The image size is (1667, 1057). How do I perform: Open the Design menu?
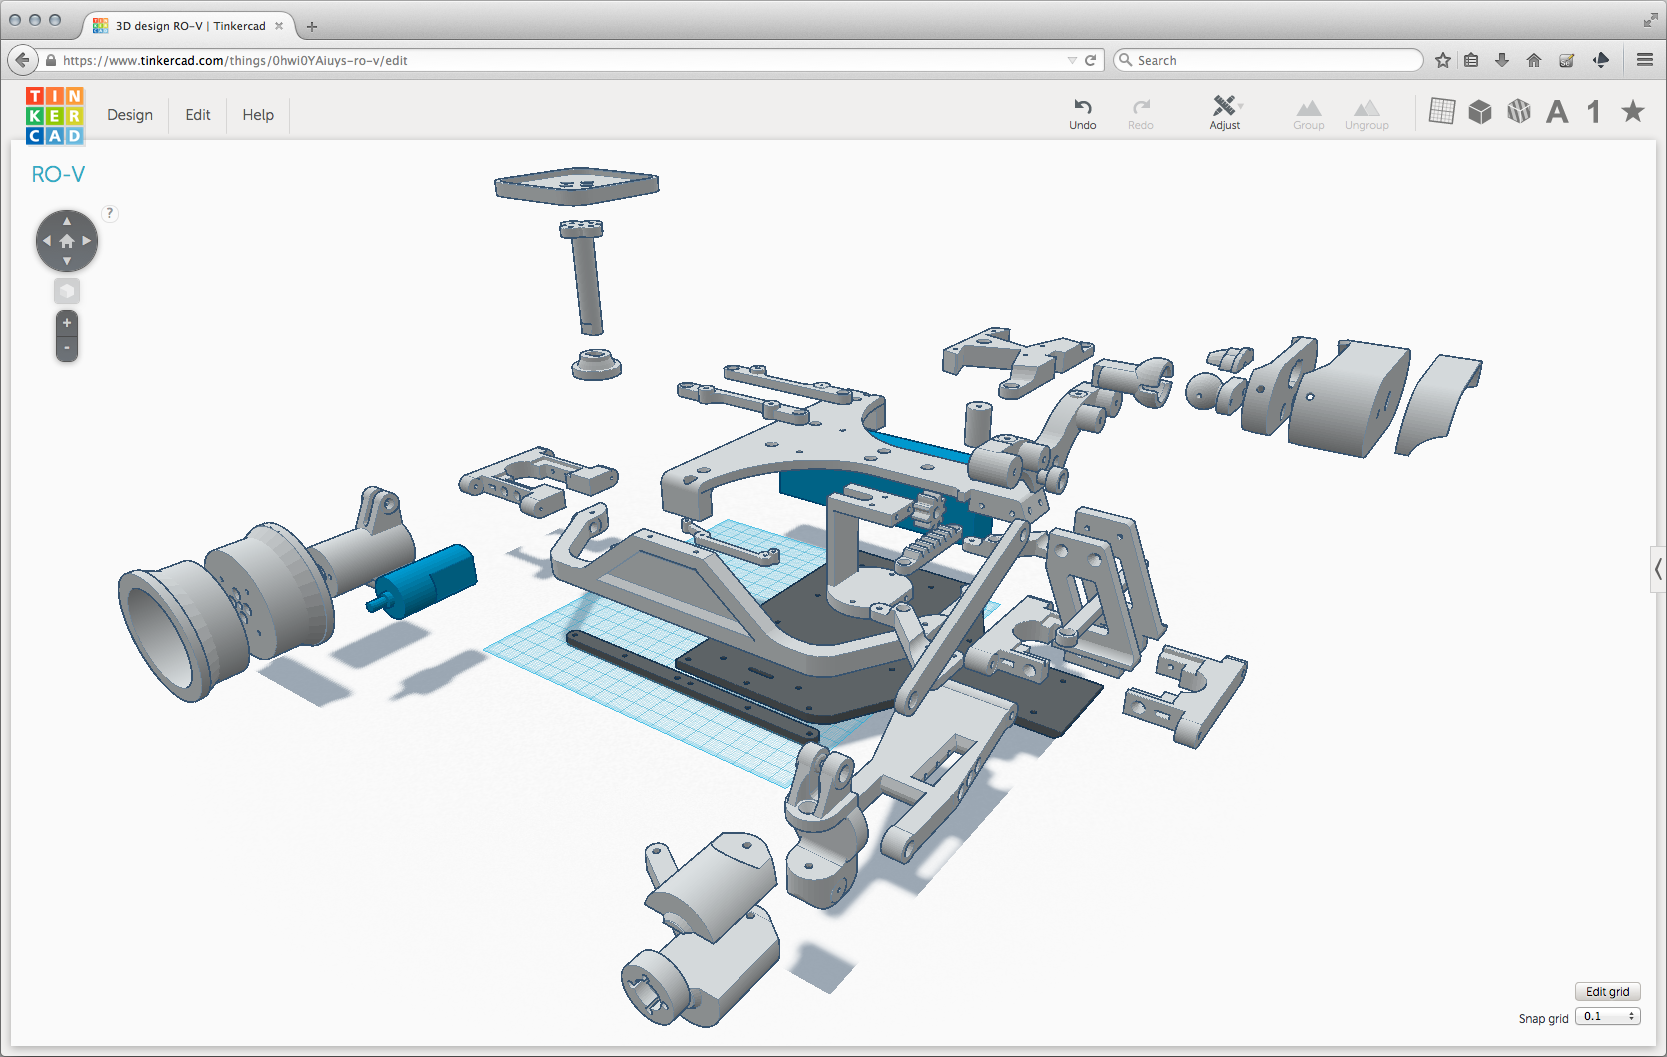coord(130,115)
